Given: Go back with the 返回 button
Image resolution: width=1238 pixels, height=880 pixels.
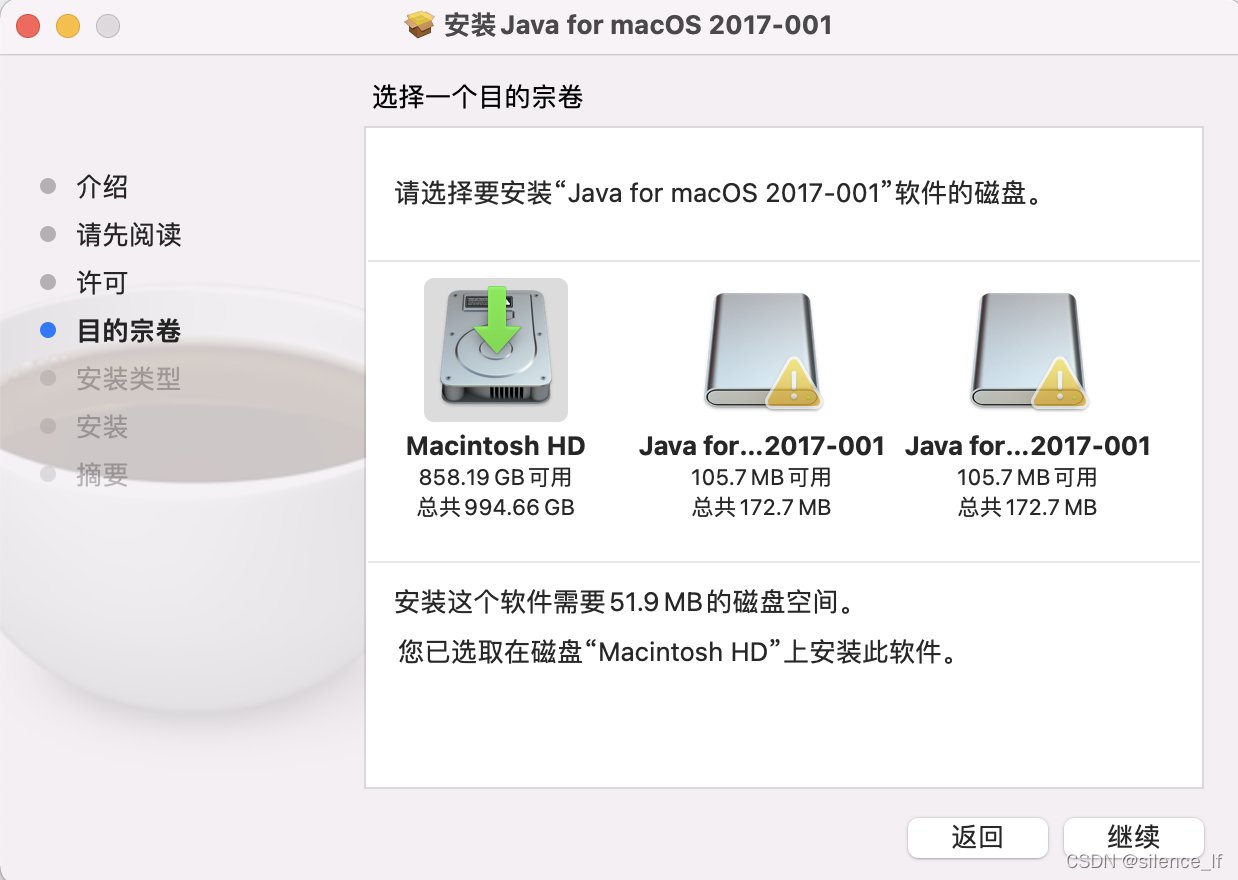Looking at the screenshot, I should tap(977, 838).
